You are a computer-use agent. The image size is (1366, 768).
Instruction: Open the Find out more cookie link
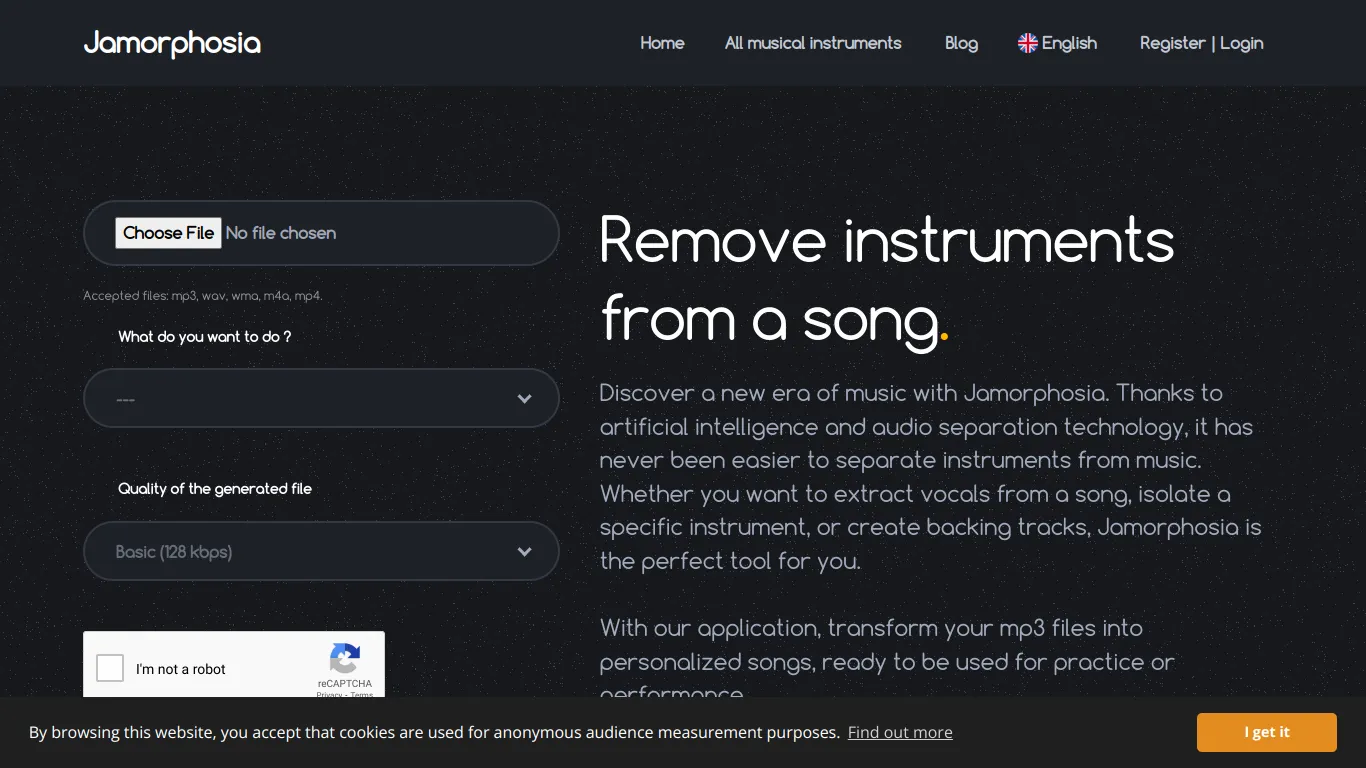900,732
